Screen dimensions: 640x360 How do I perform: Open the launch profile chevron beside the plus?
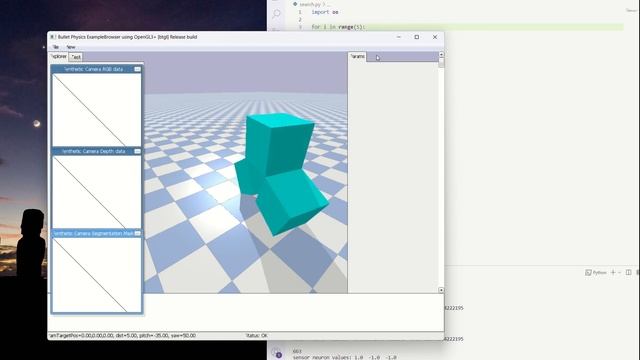(620, 272)
